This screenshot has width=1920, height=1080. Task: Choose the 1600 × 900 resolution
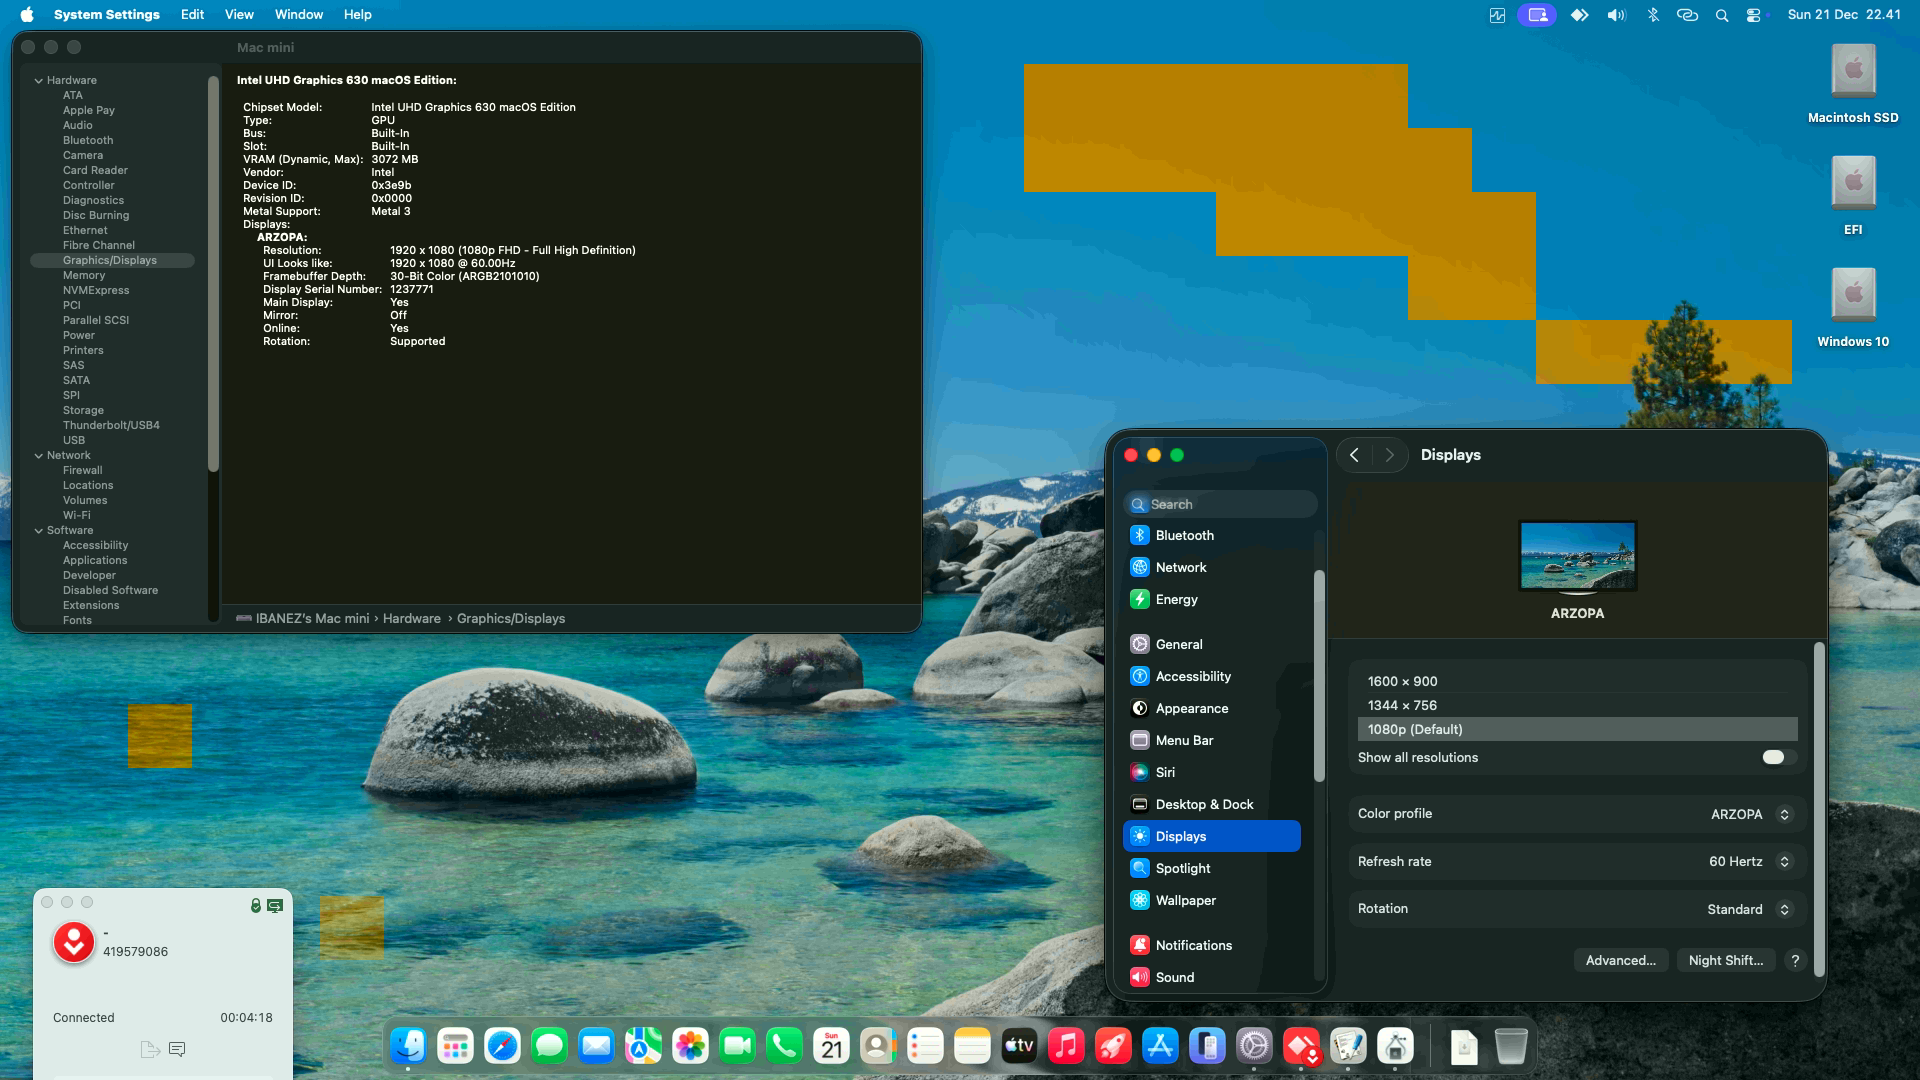1577,681
